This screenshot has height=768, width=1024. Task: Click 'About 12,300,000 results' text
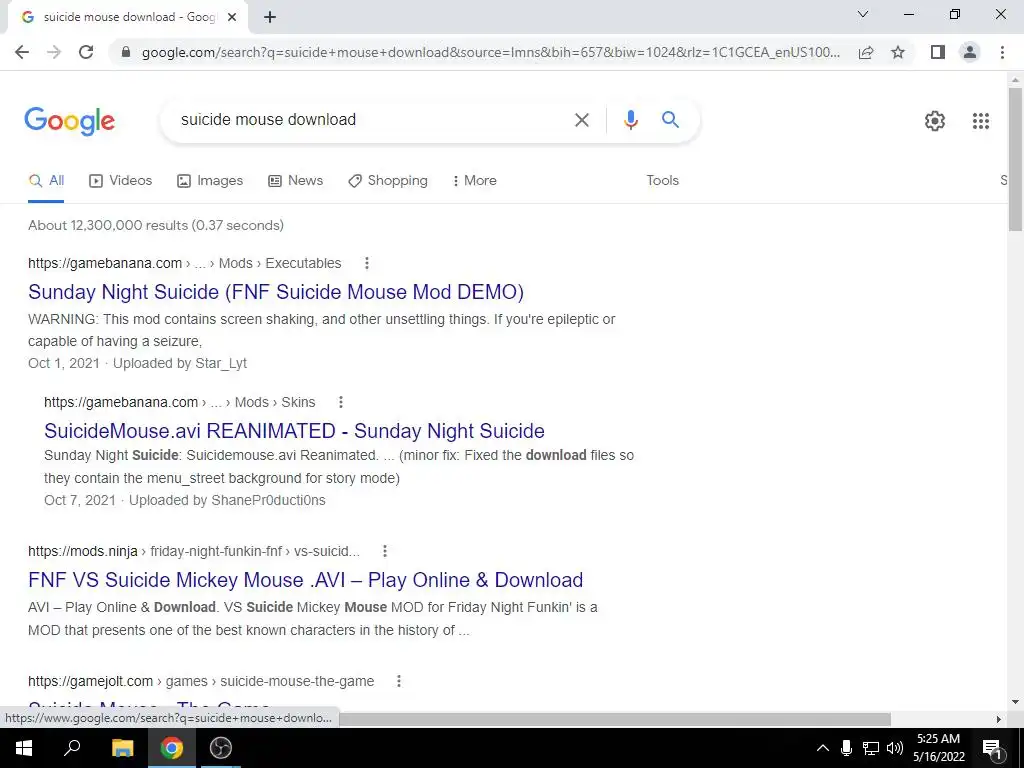click(x=108, y=226)
